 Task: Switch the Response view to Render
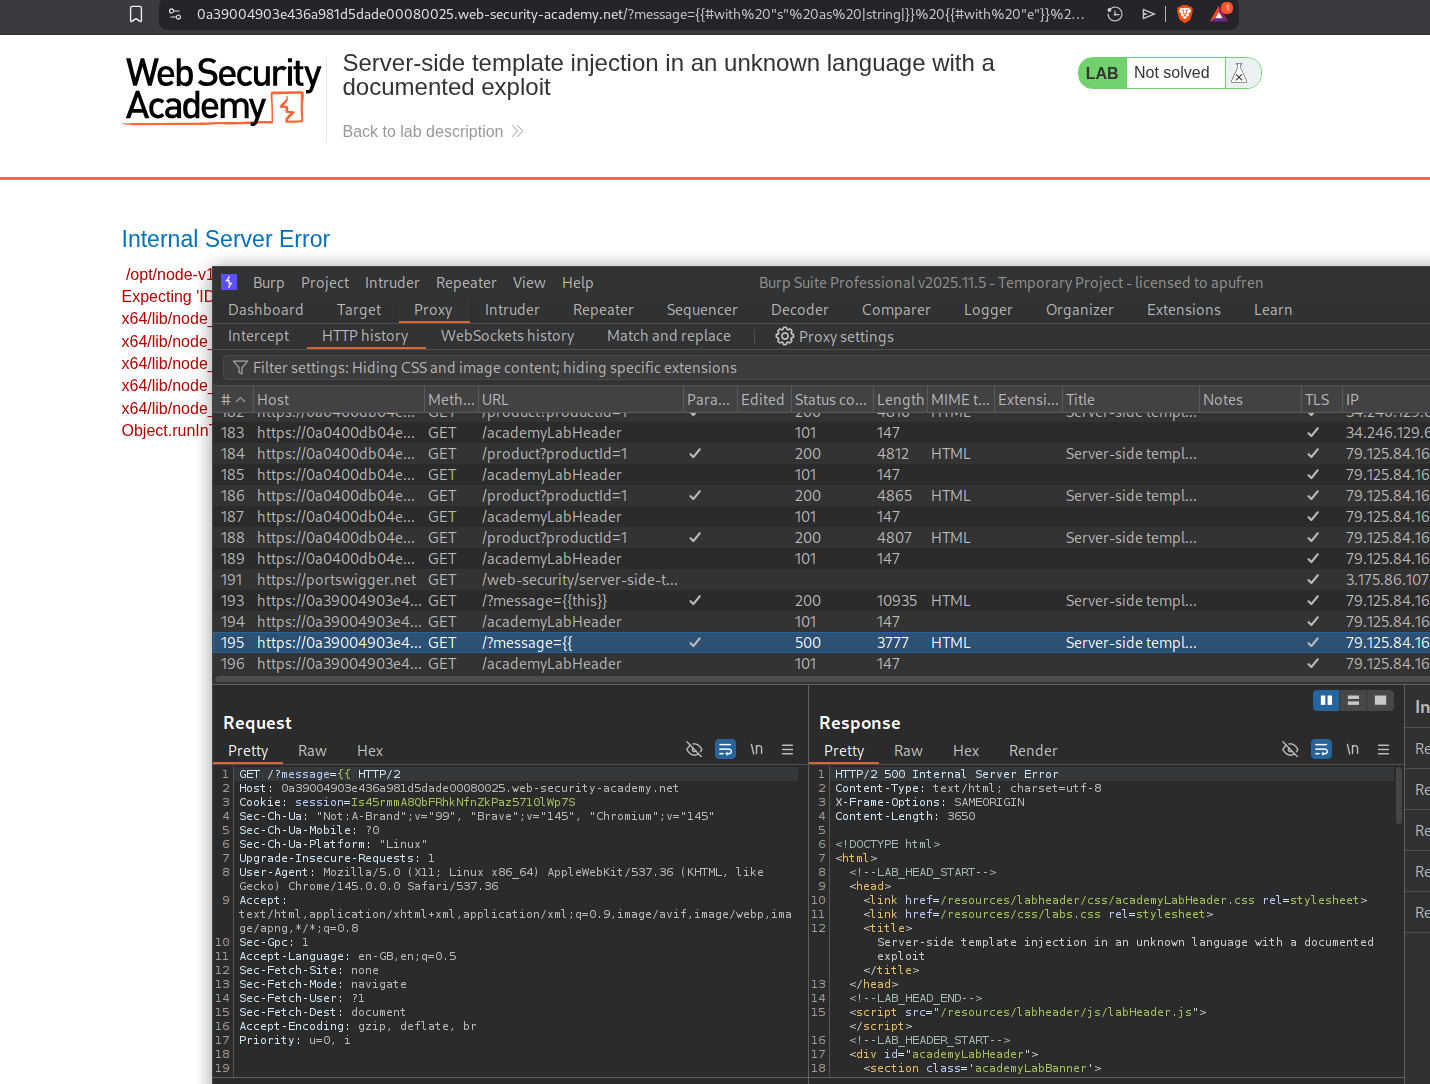click(x=1032, y=751)
